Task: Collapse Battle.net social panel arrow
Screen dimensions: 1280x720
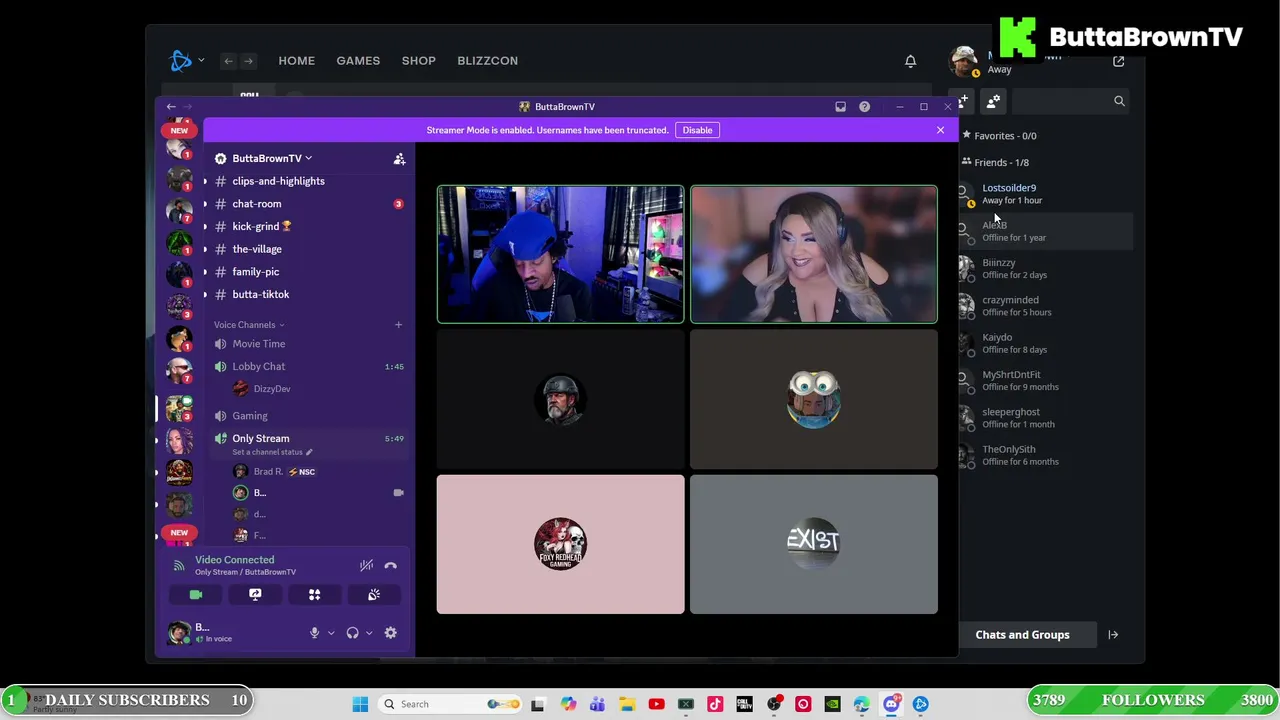Action: tap(1113, 635)
